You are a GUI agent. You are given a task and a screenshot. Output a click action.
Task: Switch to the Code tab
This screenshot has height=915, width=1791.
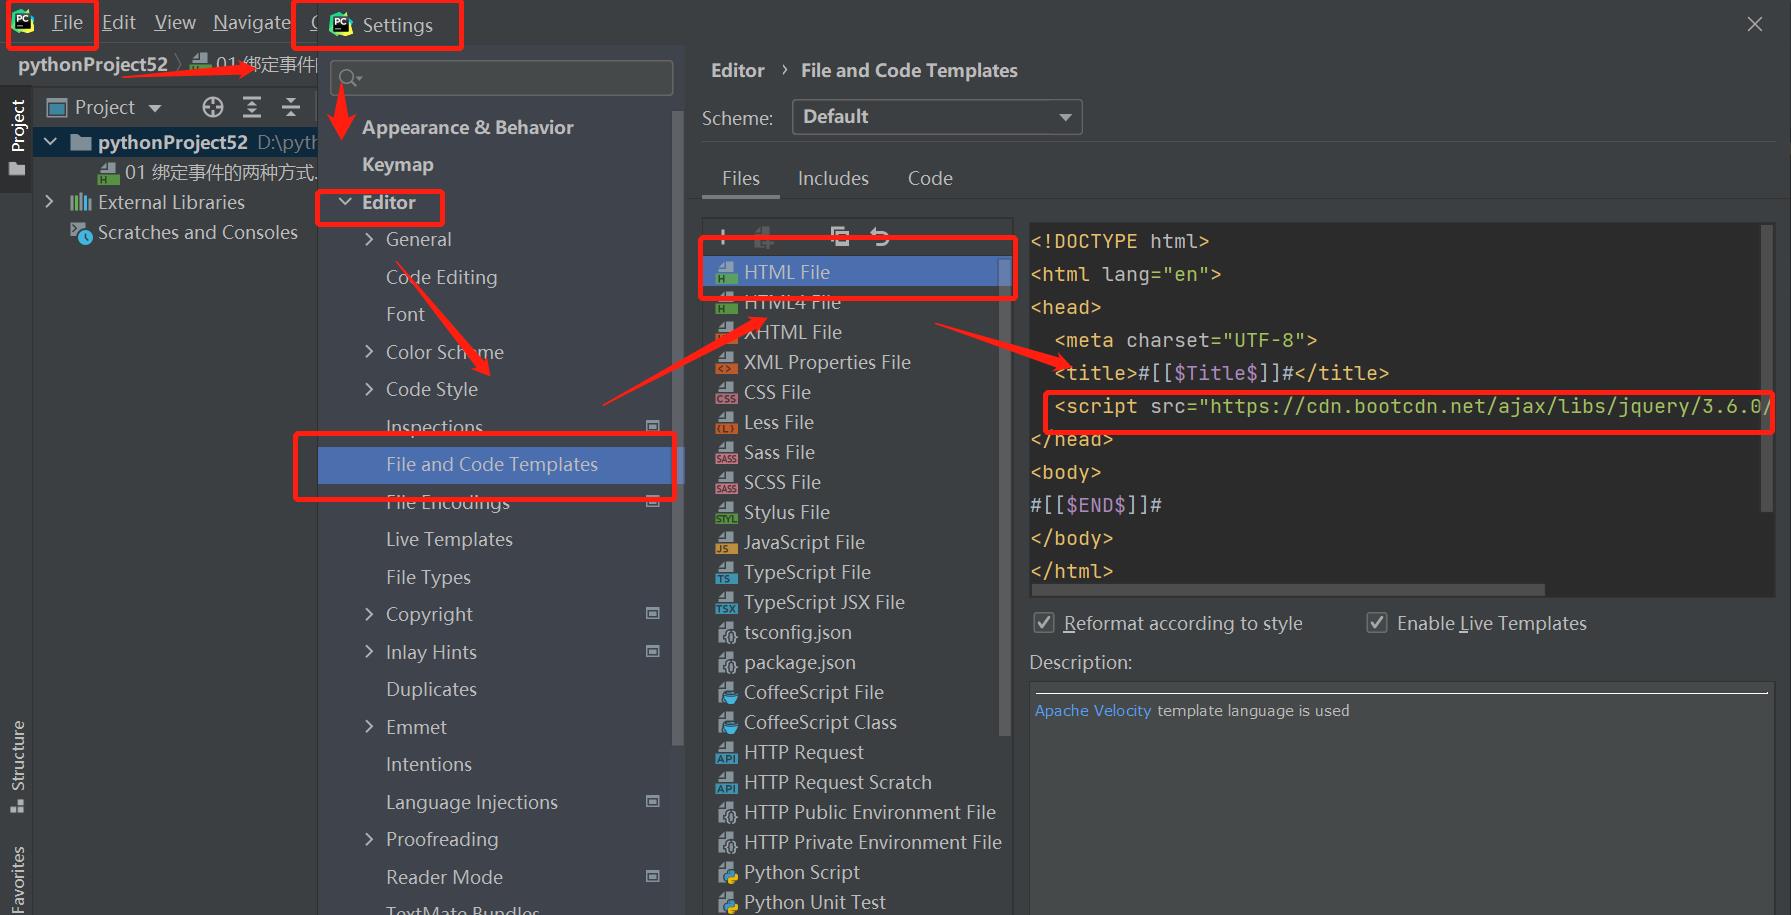tap(930, 178)
